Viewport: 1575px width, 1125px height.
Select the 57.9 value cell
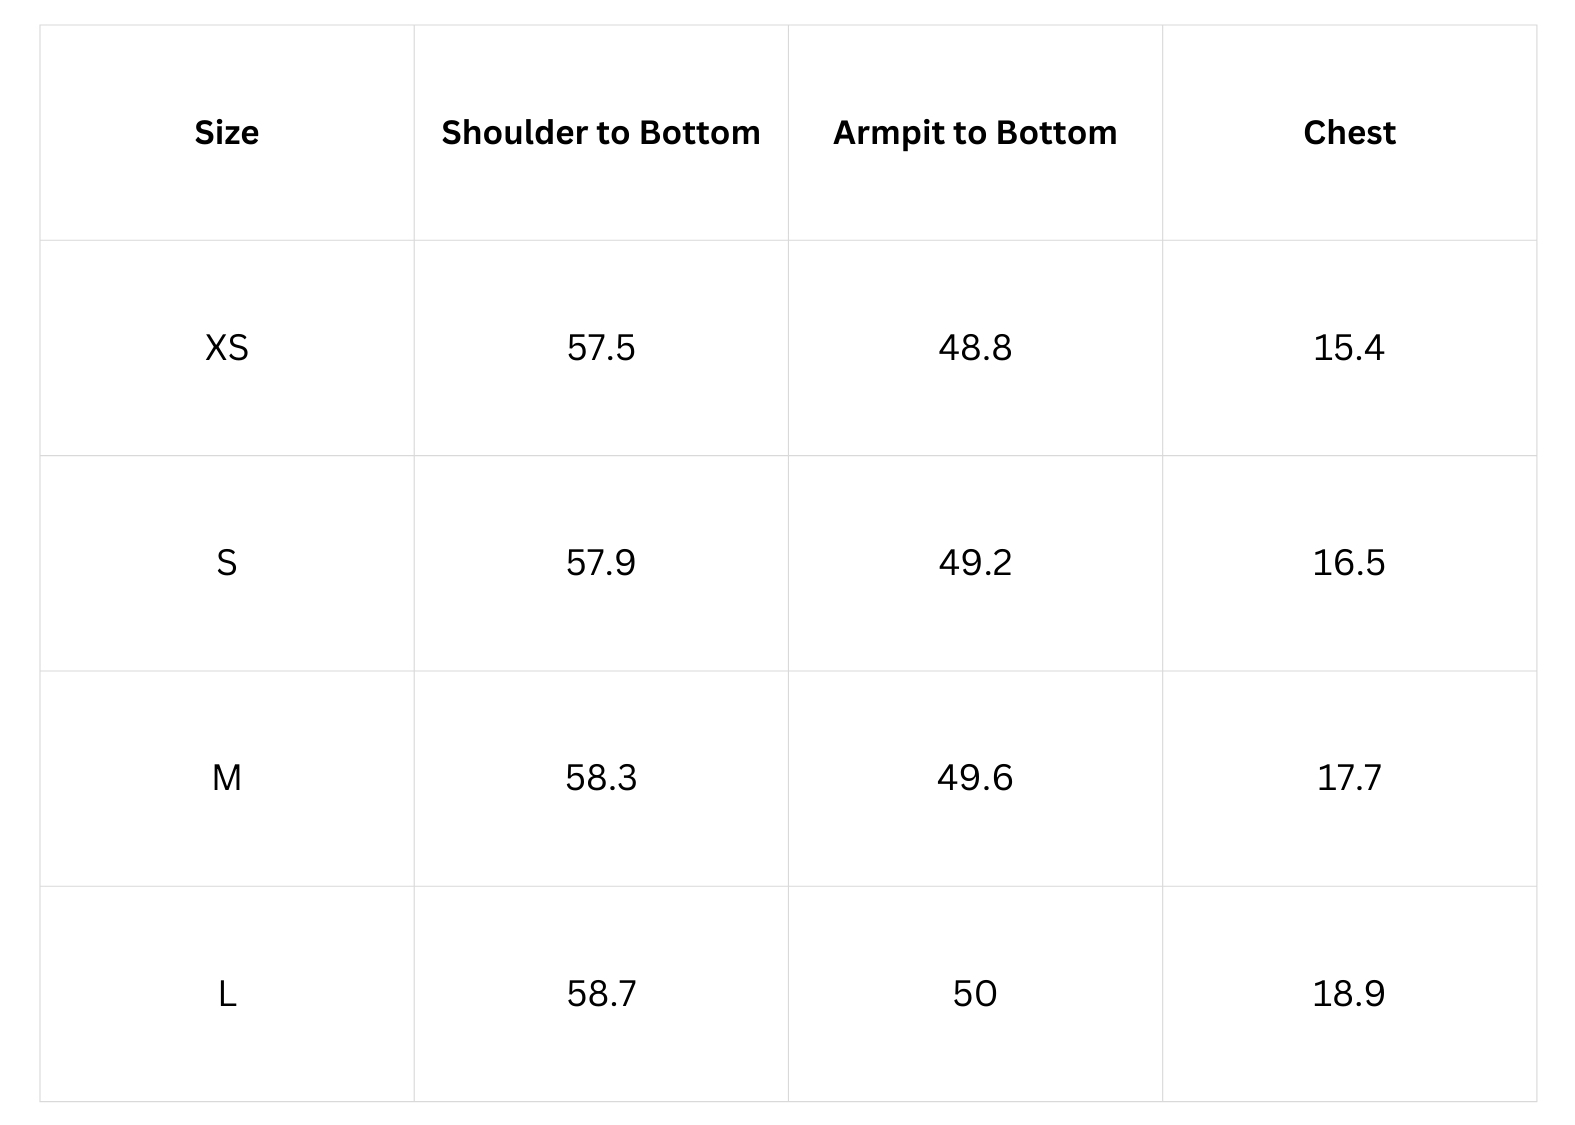(601, 563)
